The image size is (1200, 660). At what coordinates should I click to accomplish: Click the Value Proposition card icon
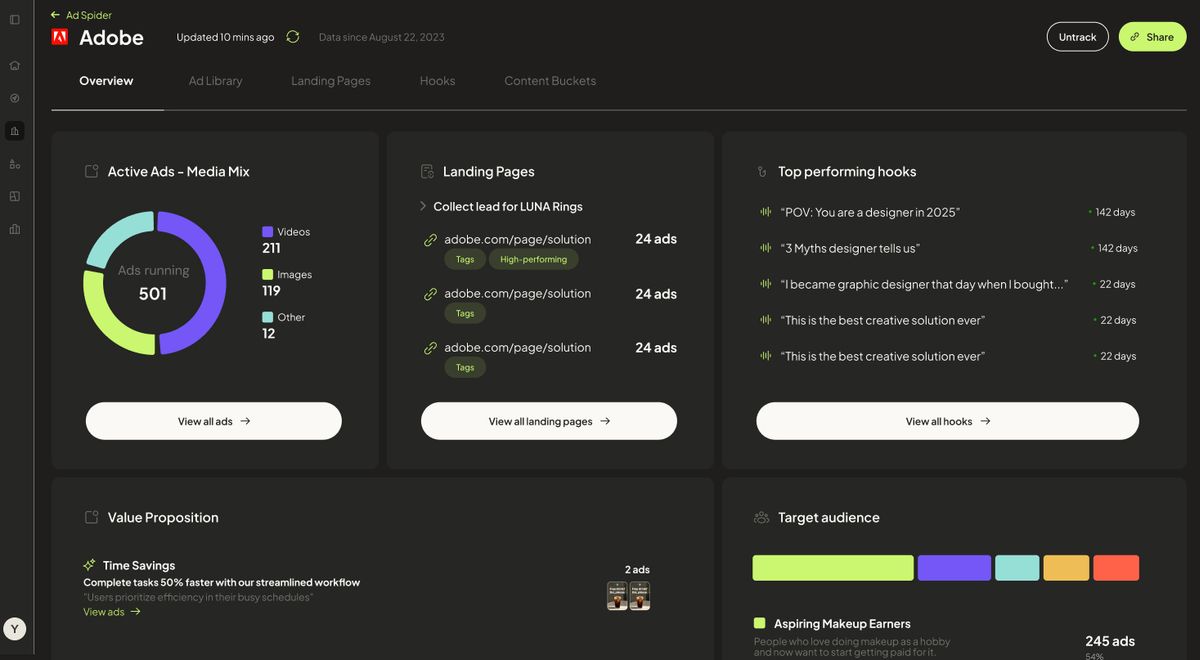point(92,517)
